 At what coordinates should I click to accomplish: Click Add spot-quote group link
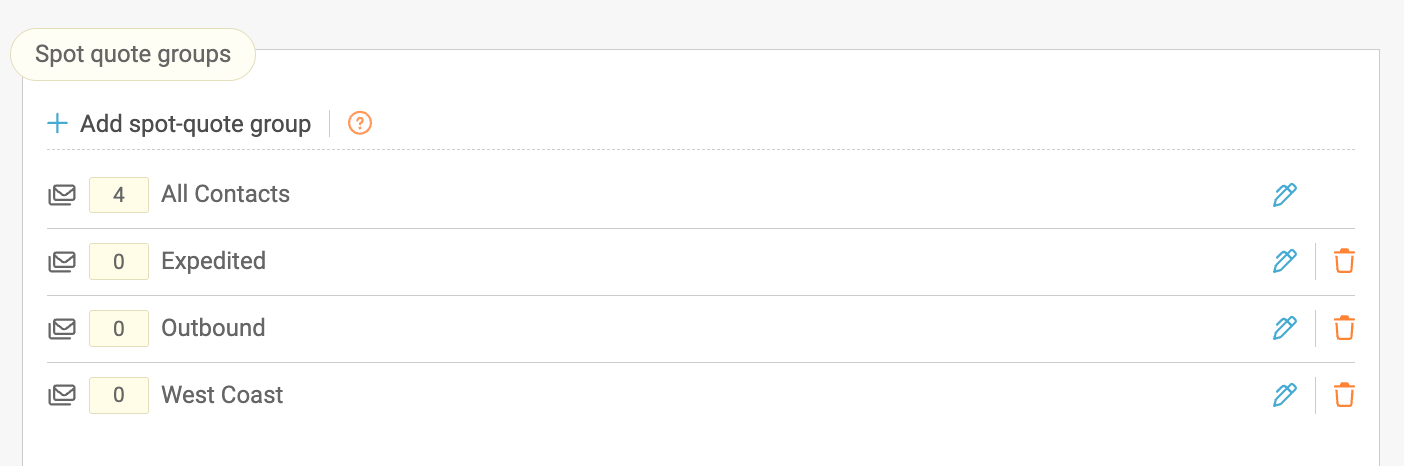tap(195, 124)
